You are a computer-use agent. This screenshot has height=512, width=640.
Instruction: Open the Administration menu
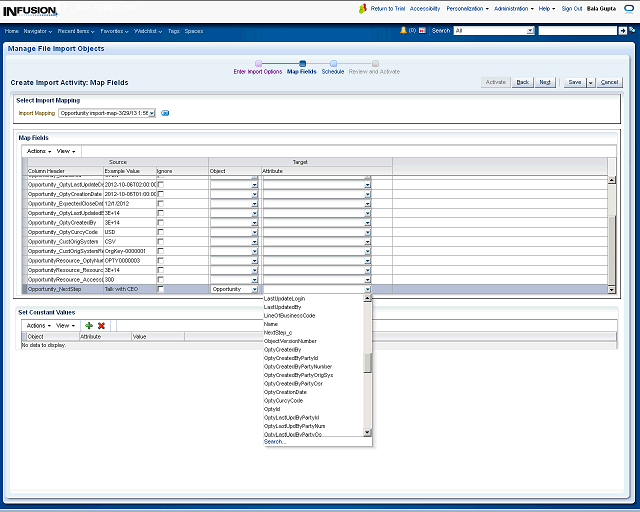(513, 9)
